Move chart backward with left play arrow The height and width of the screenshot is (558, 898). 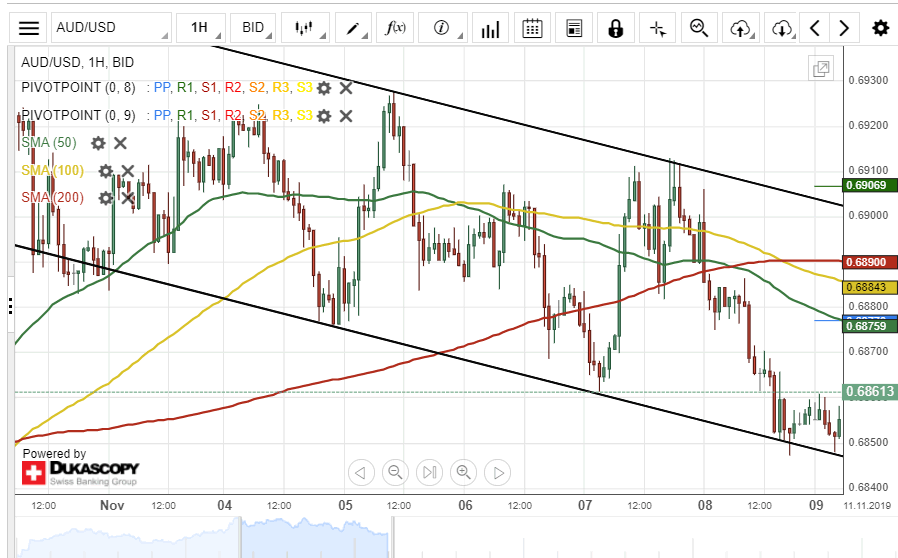click(361, 473)
